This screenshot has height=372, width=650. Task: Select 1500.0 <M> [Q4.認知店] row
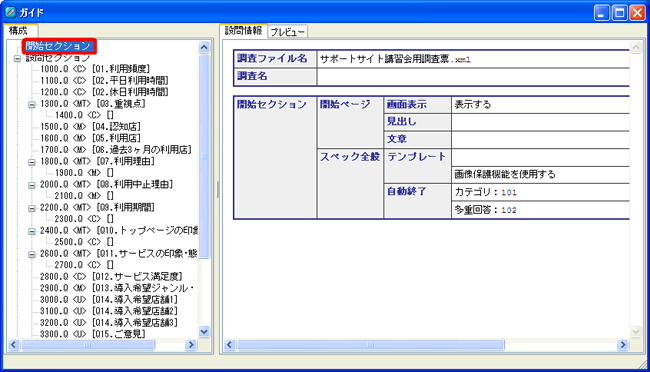coord(90,126)
